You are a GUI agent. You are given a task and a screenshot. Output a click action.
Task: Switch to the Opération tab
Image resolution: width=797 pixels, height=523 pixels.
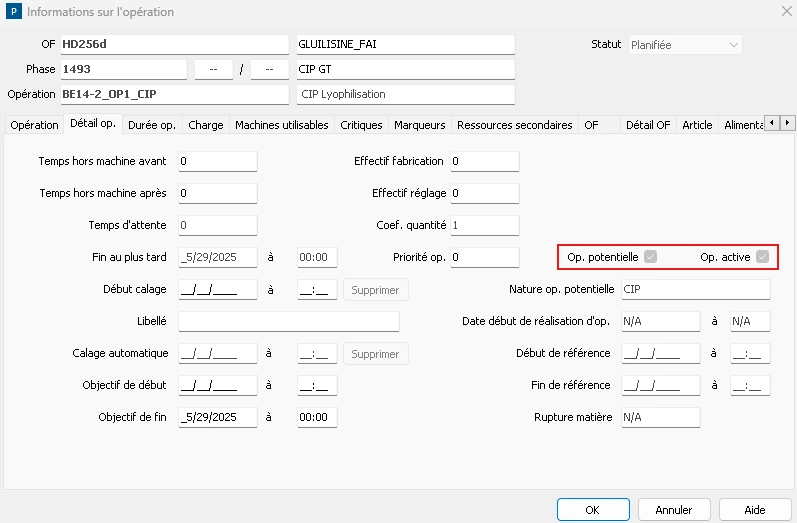34,125
